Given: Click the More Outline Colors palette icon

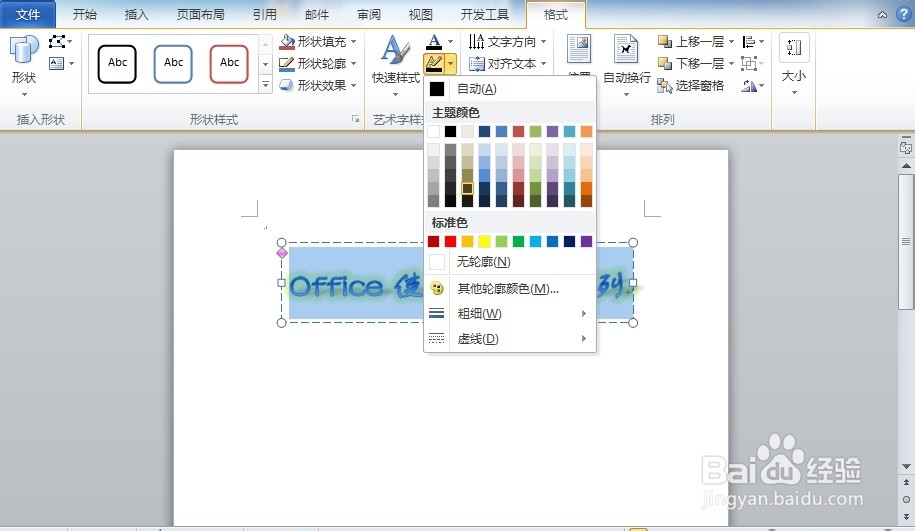Looking at the screenshot, I should pos(436,288).
